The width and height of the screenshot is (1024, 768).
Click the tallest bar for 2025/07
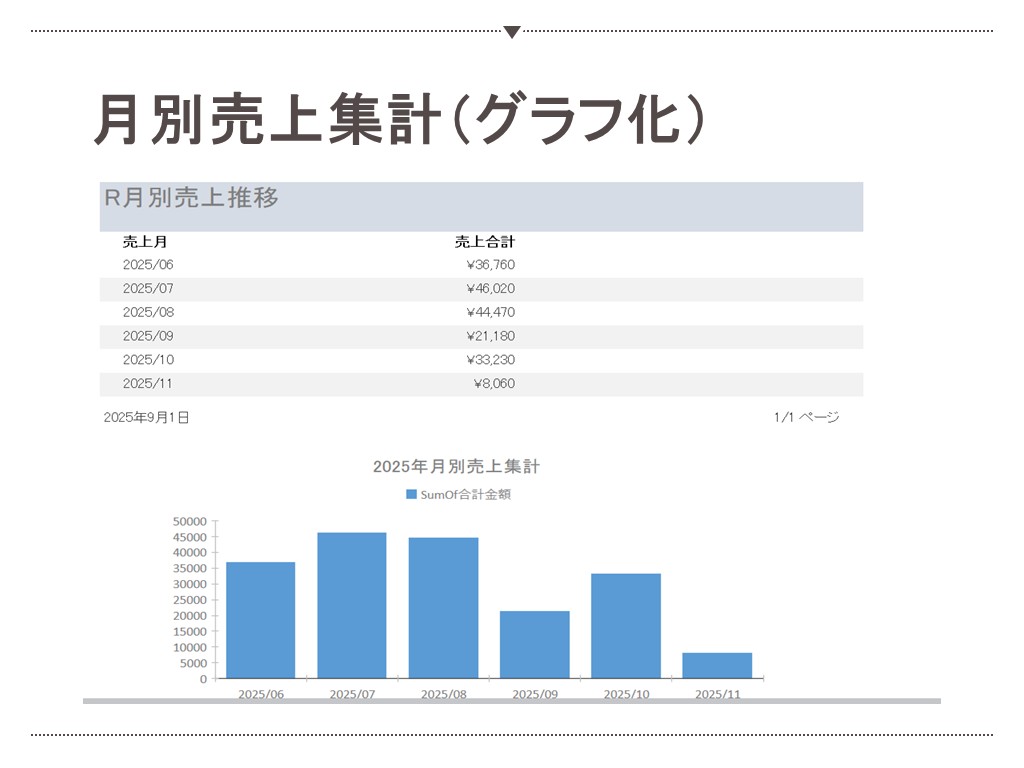(352, 605)
